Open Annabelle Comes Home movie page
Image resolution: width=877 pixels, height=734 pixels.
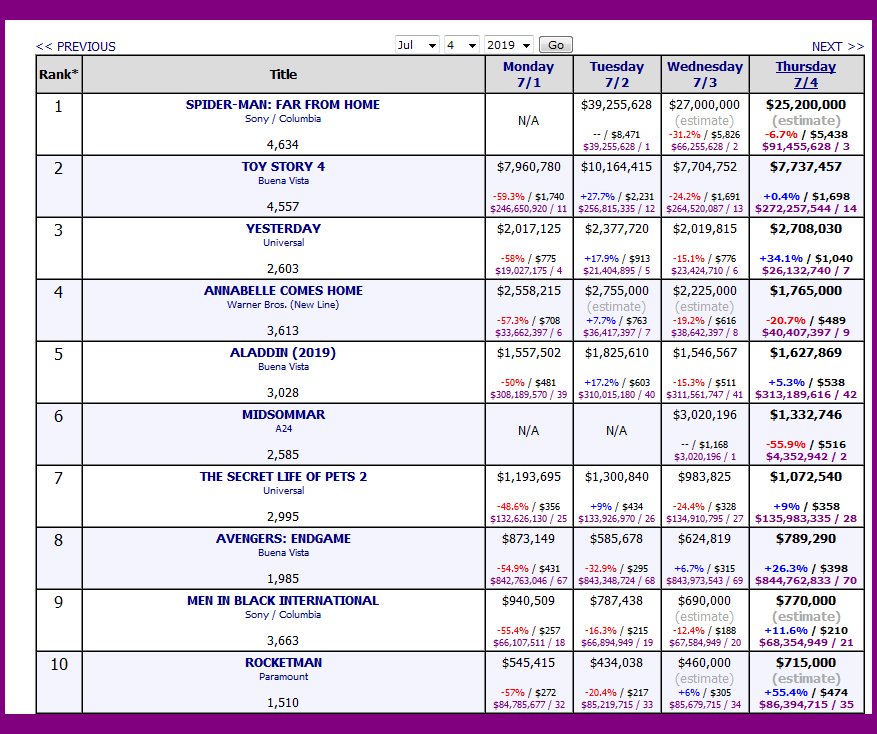coord(283,290)
